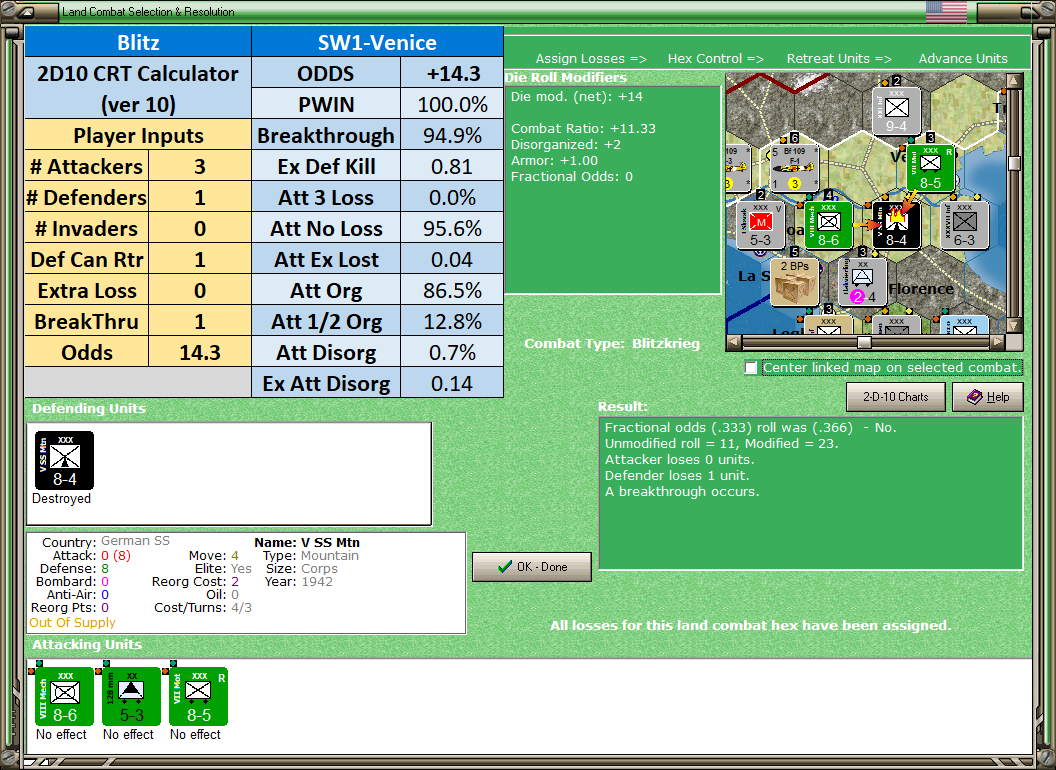1056x770 pixels.
Task: Click the Combat Ratio: +11.33 line
Action: 583,128
